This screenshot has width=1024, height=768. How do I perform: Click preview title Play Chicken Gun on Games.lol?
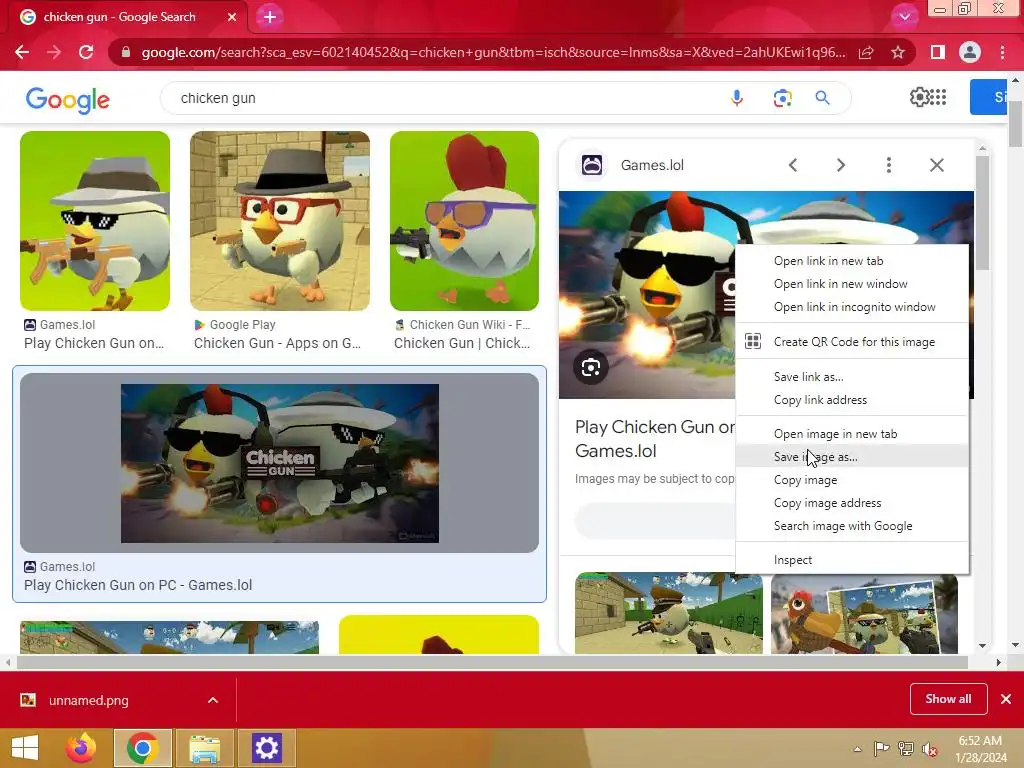pyautogui.click(x=654, y=439)
